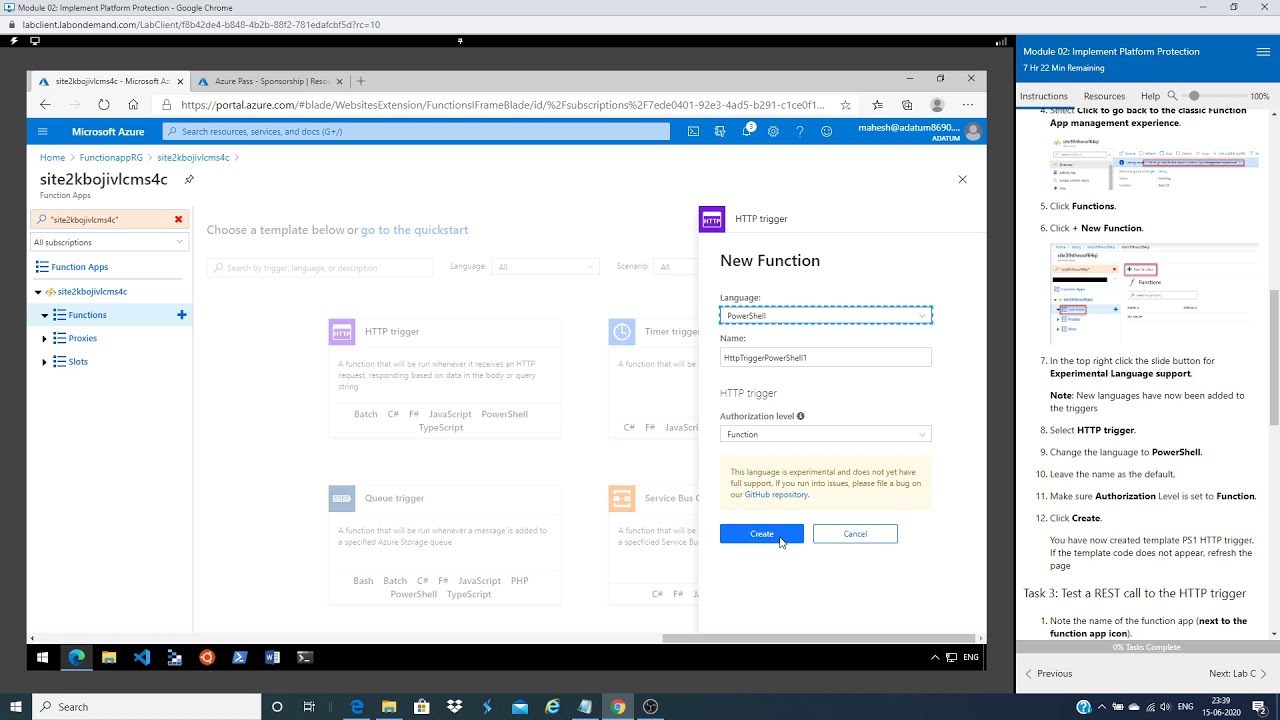Pin the site2kbojivlcms4c blade
This screenshot has height=720, width=1280.
tap(189, 179)
